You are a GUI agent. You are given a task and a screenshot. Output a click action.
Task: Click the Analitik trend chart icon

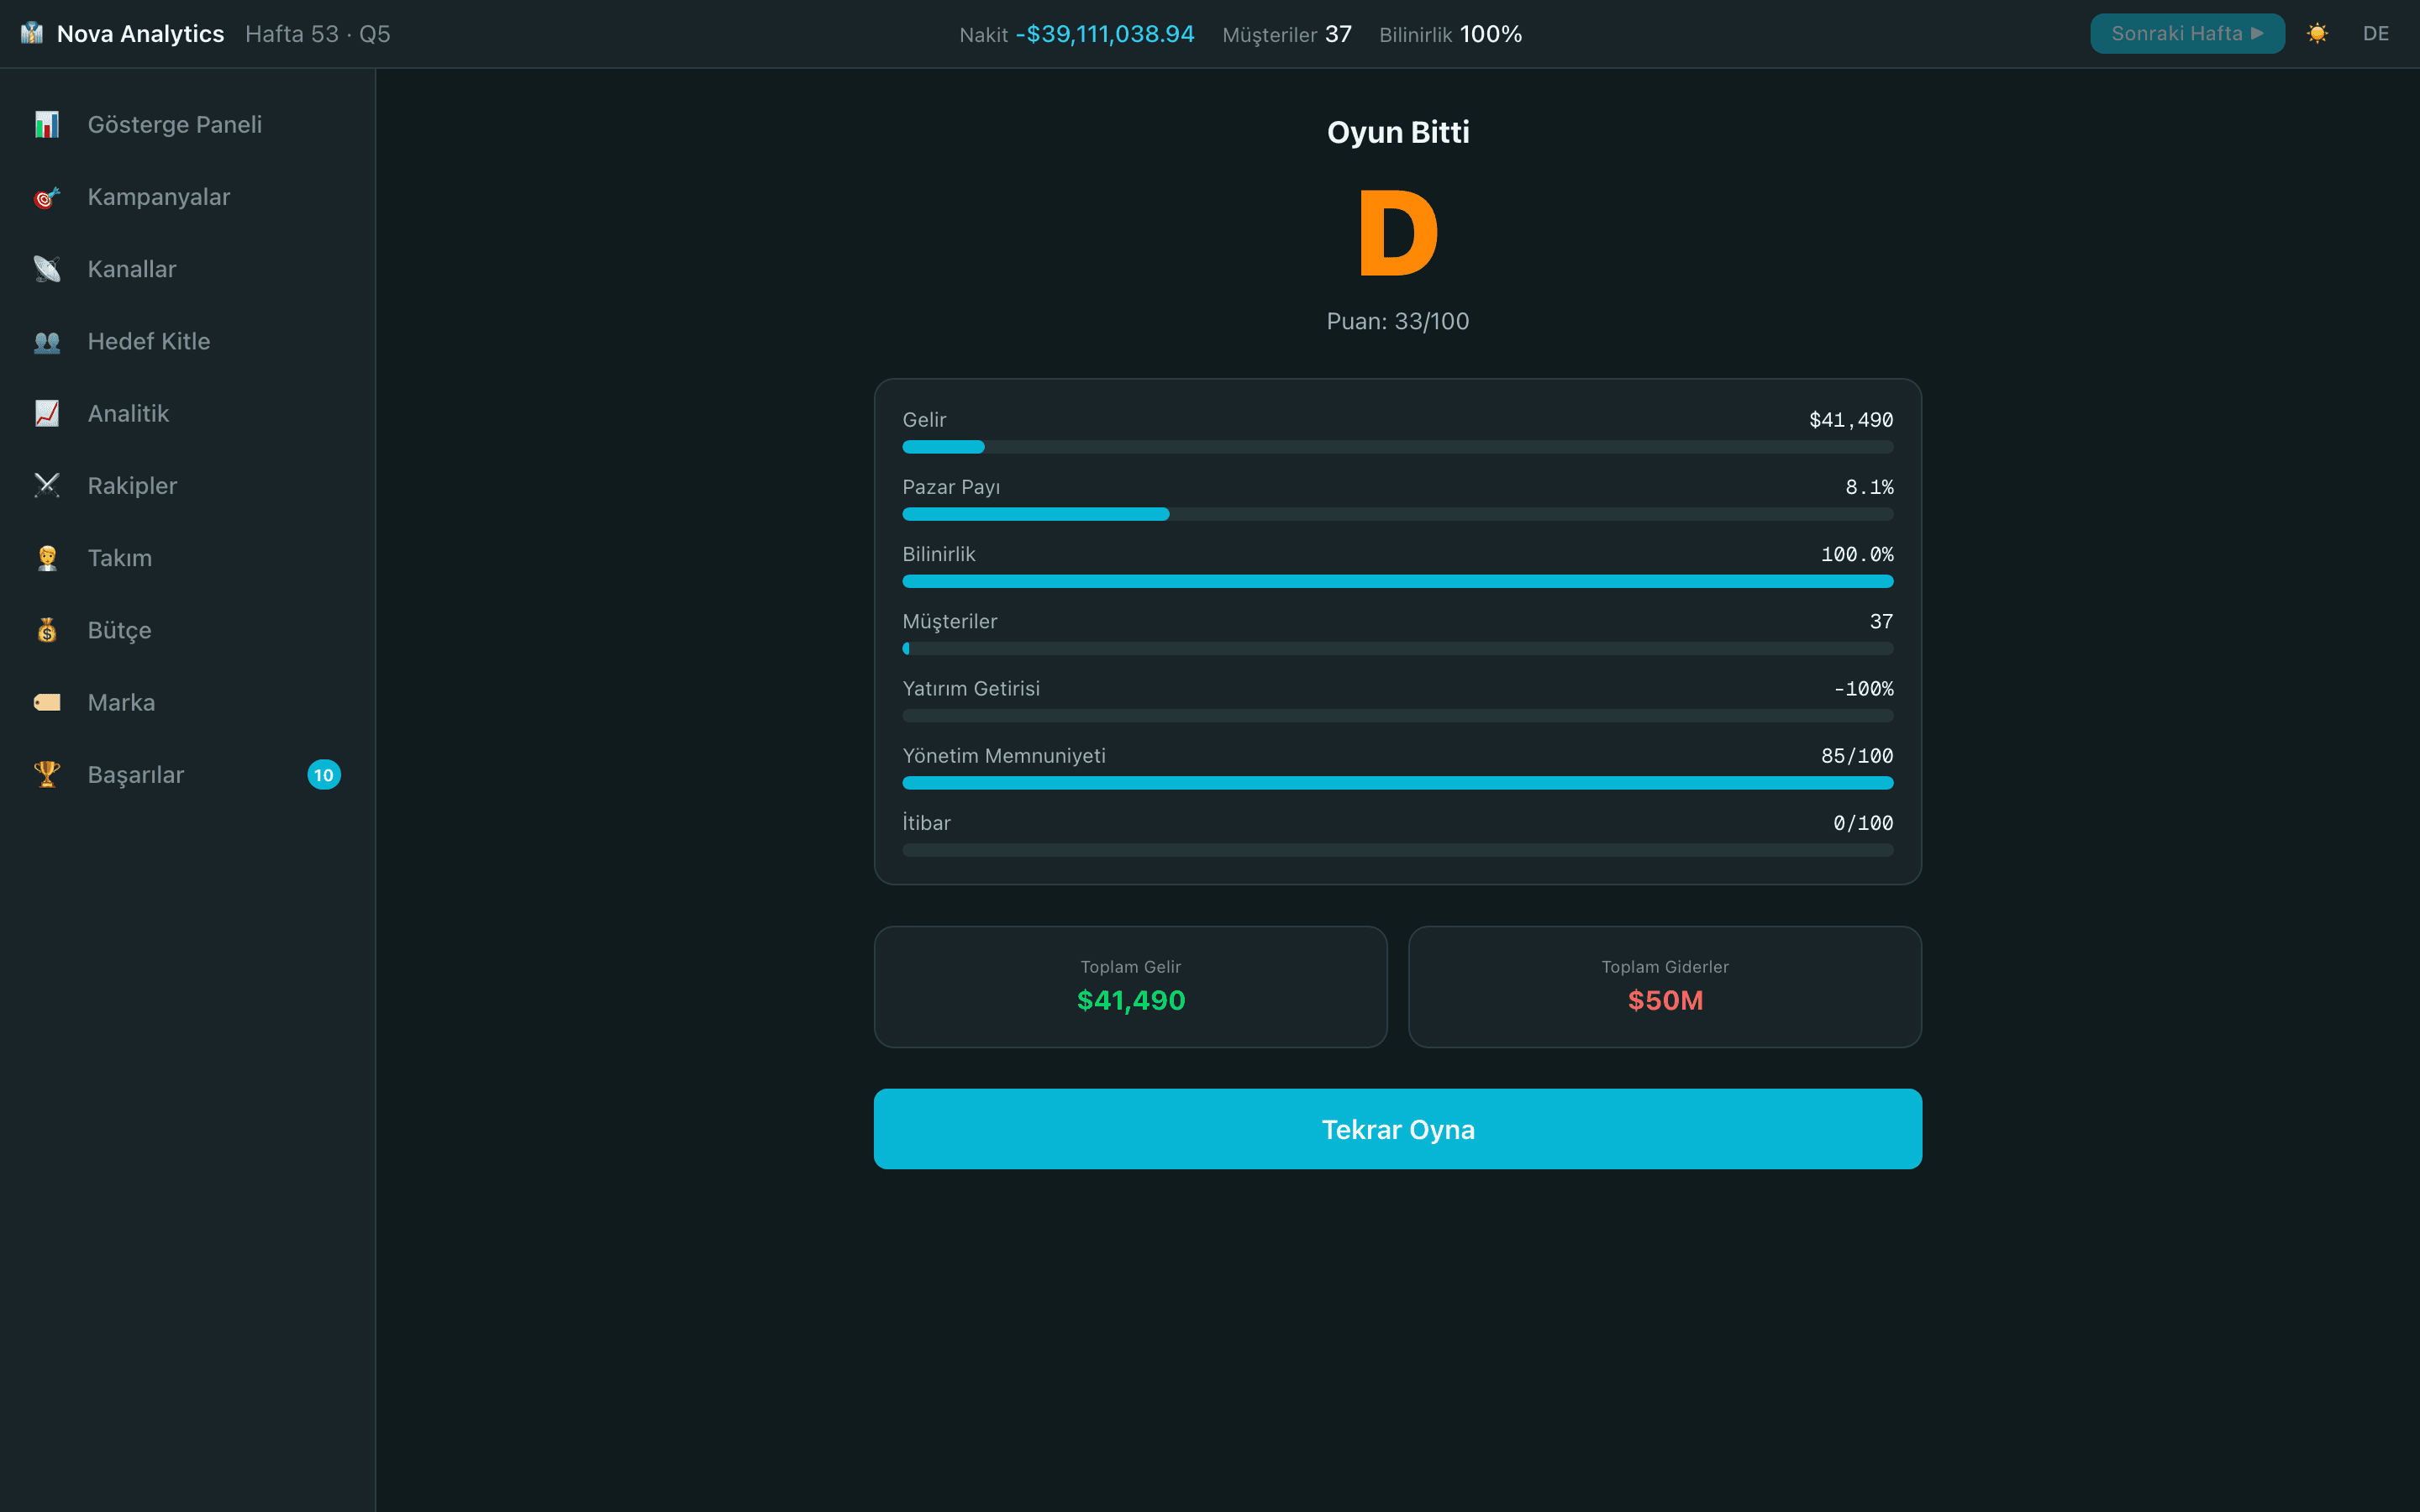[47, 413]
